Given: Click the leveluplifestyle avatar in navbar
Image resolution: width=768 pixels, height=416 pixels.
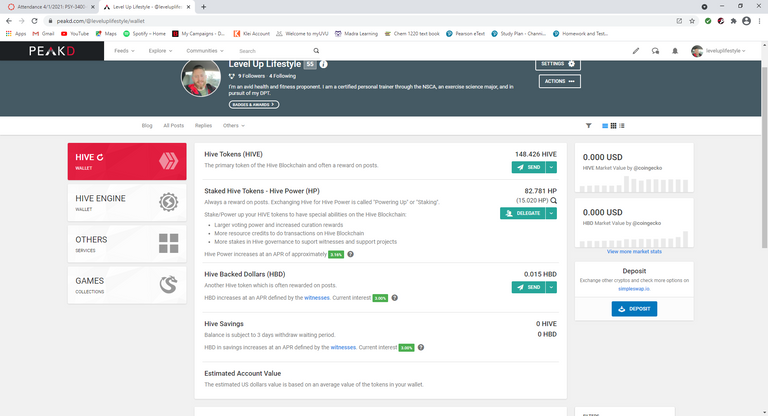Looking at the screenshot, I should tap(697, 51).
